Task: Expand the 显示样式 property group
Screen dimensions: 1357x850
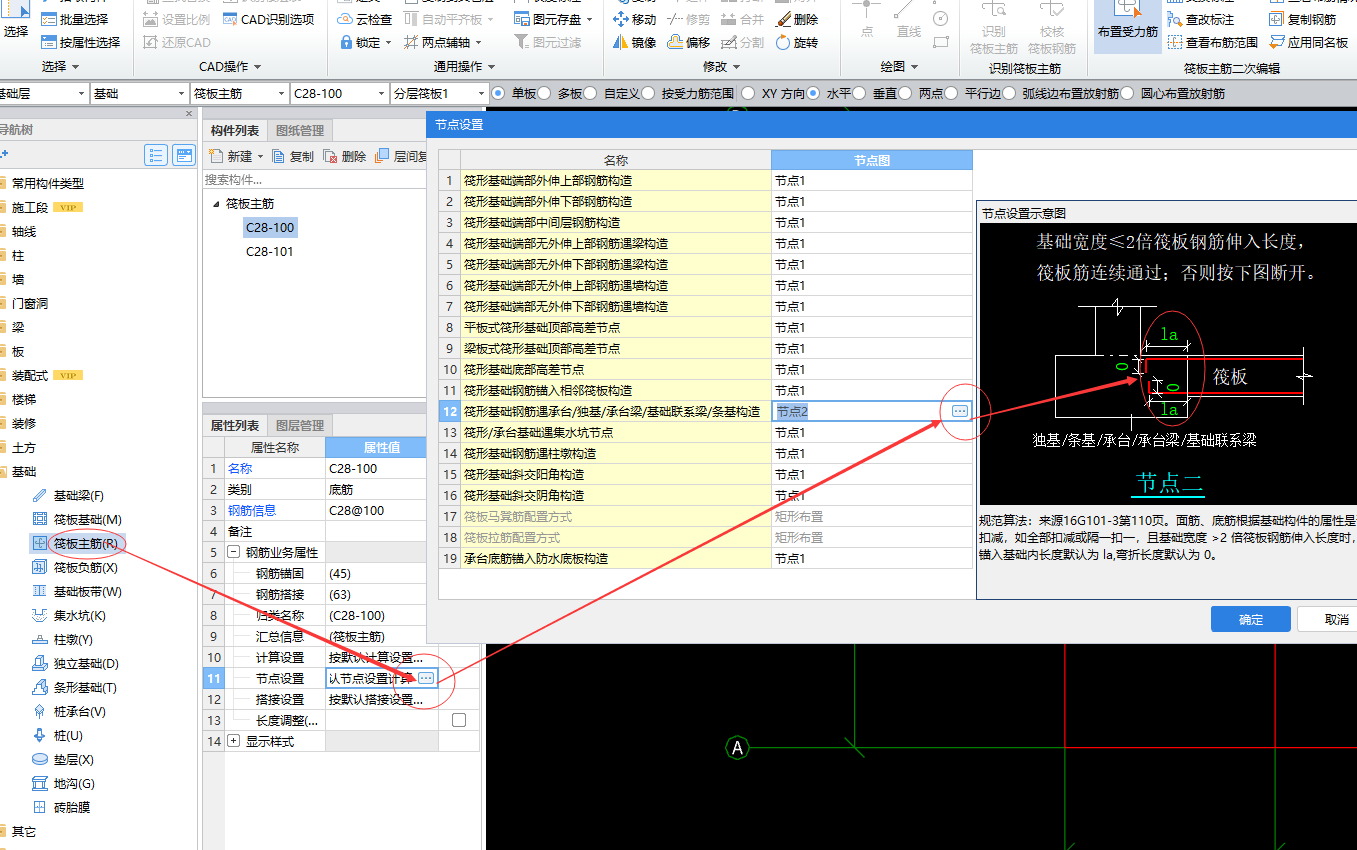Action: click(x=234, y=741)
